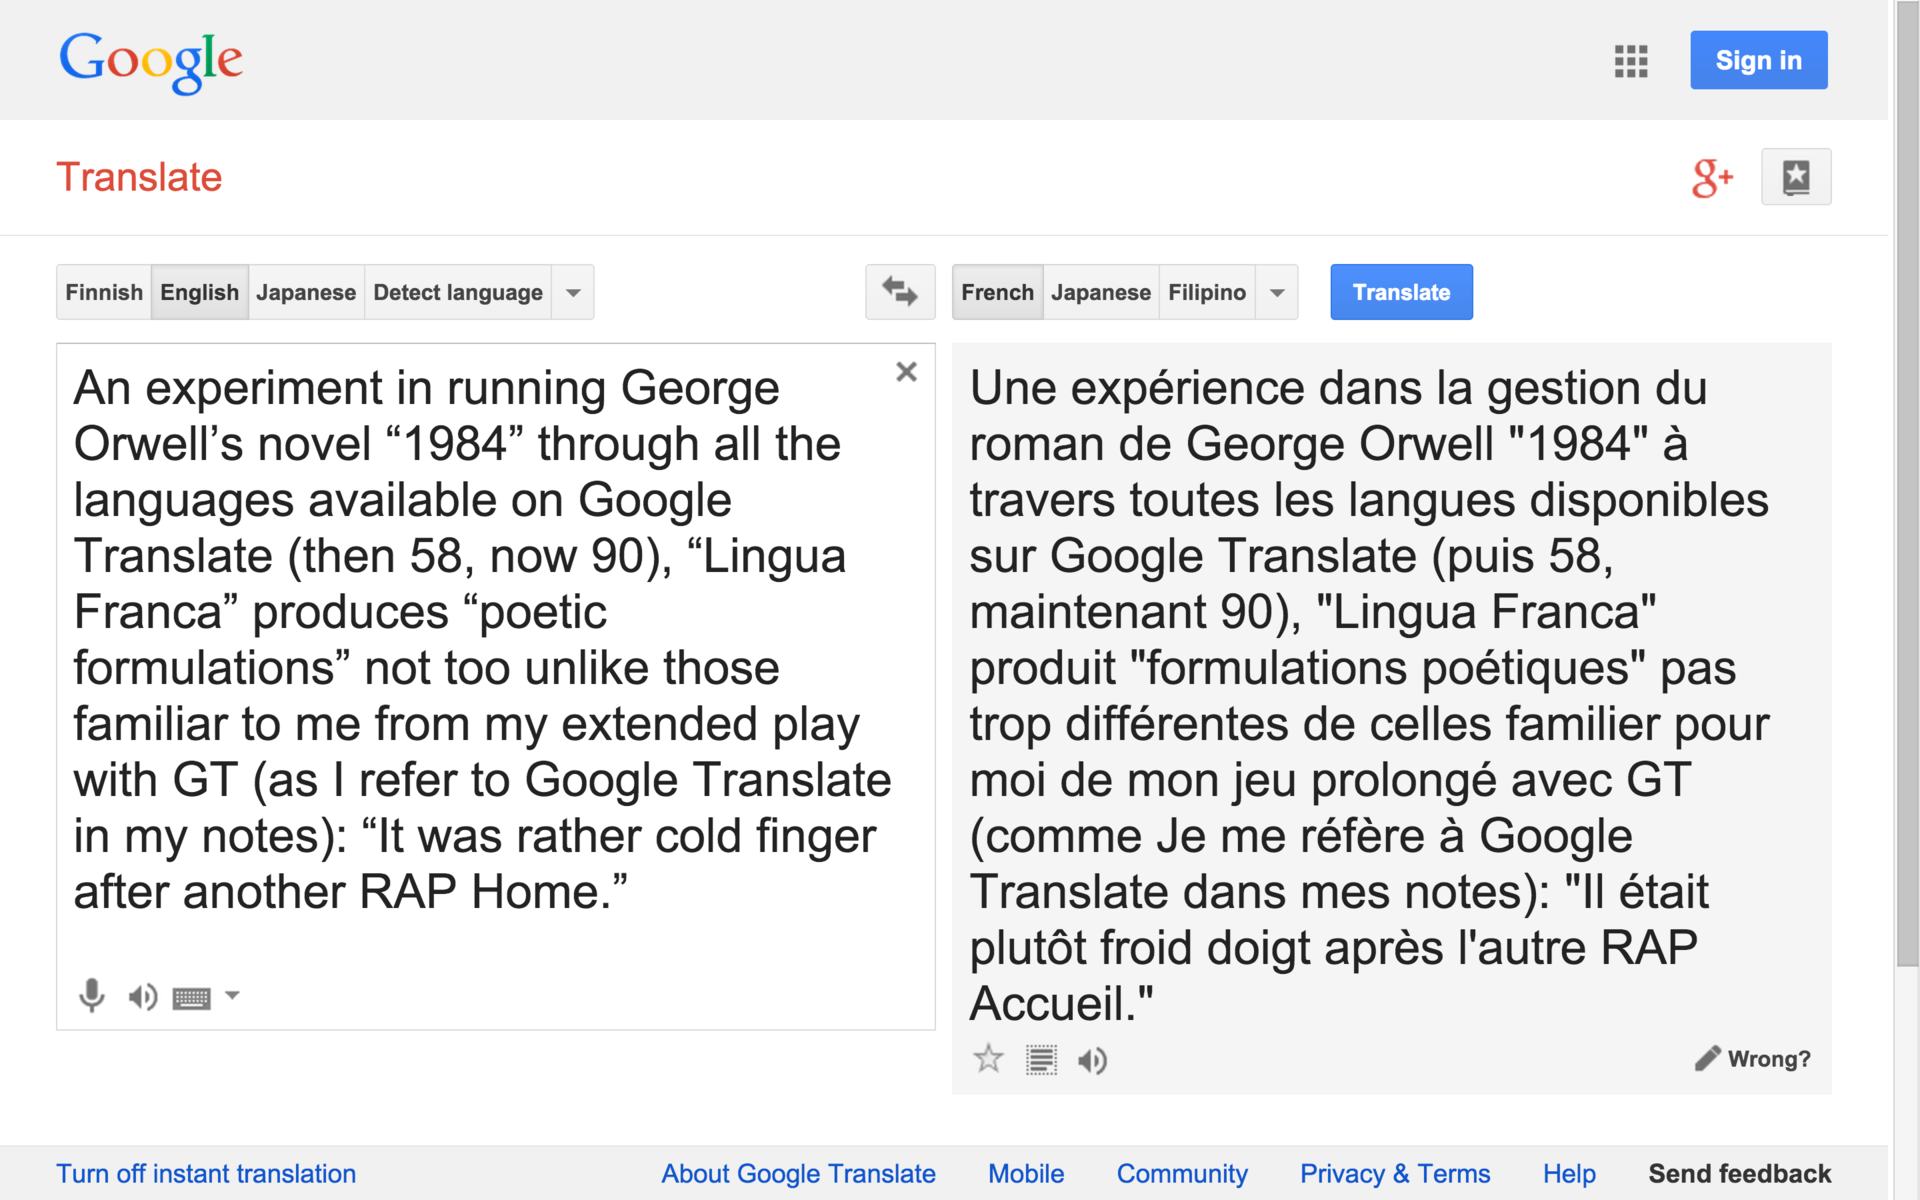Star this French translation

988,1059
